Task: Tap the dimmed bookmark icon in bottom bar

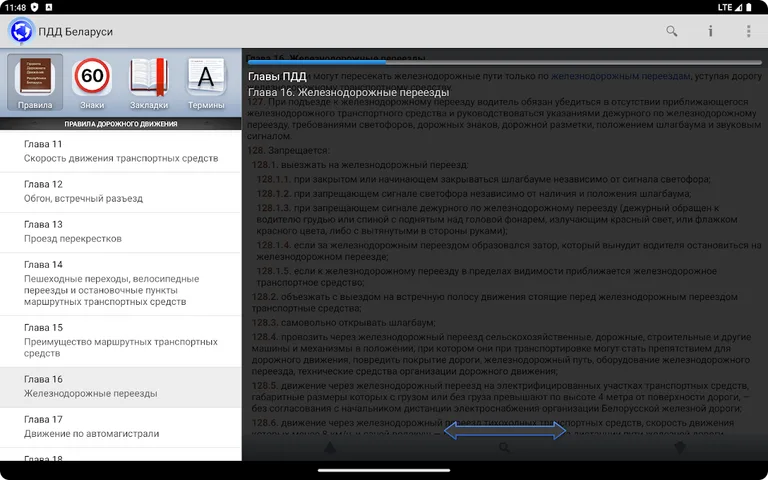Action: (x=679, y=447)
